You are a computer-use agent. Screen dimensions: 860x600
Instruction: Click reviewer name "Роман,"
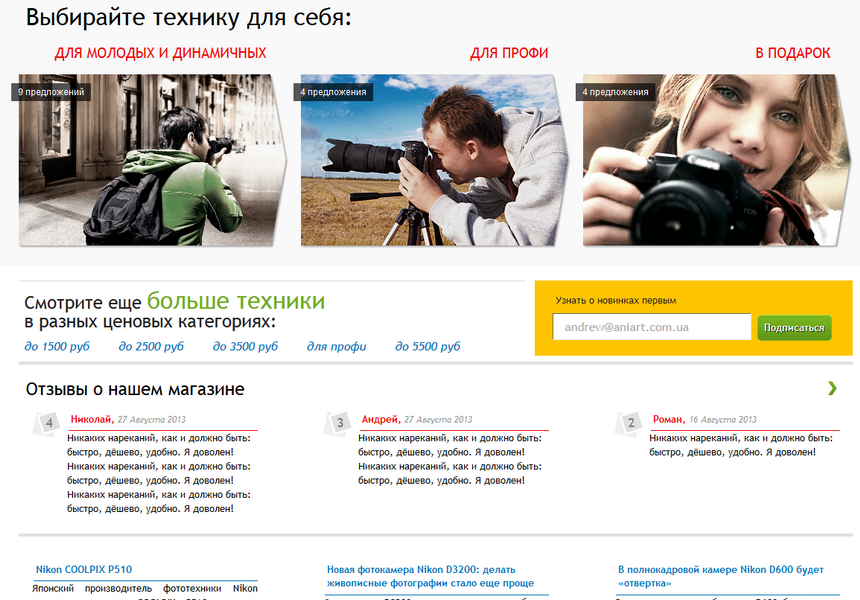tap(669, 420)
